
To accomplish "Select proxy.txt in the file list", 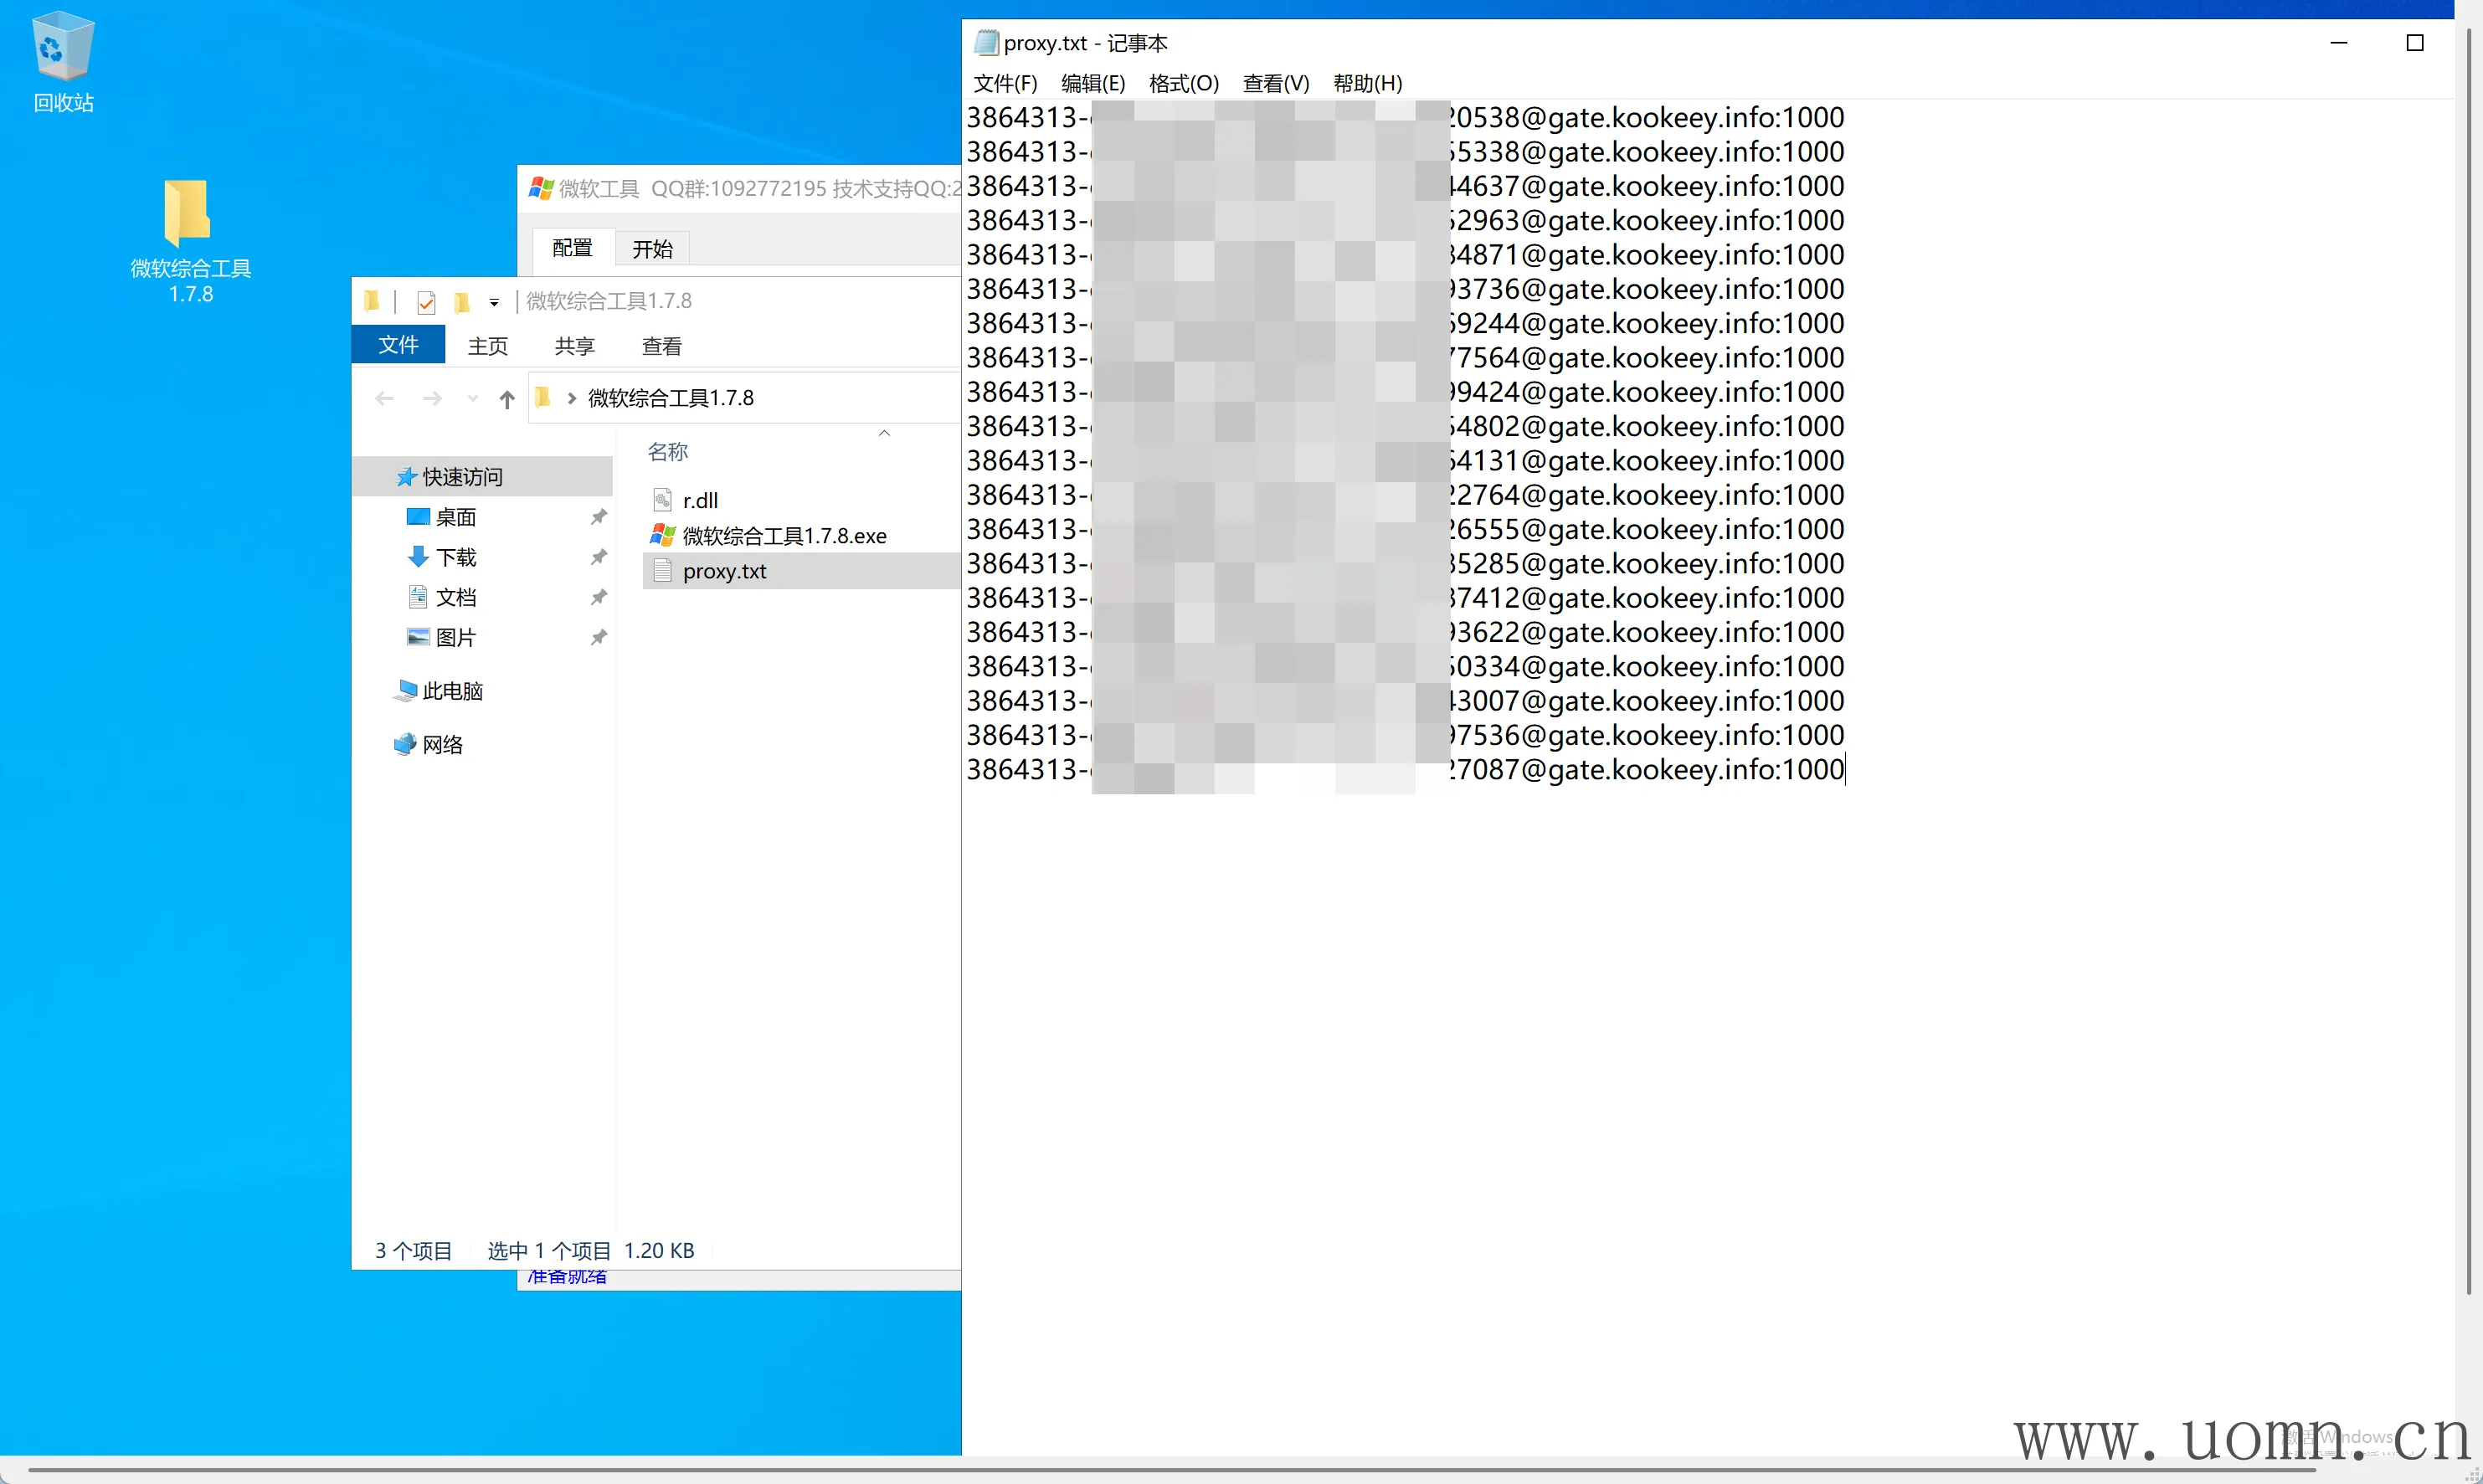I will [724, 571].
